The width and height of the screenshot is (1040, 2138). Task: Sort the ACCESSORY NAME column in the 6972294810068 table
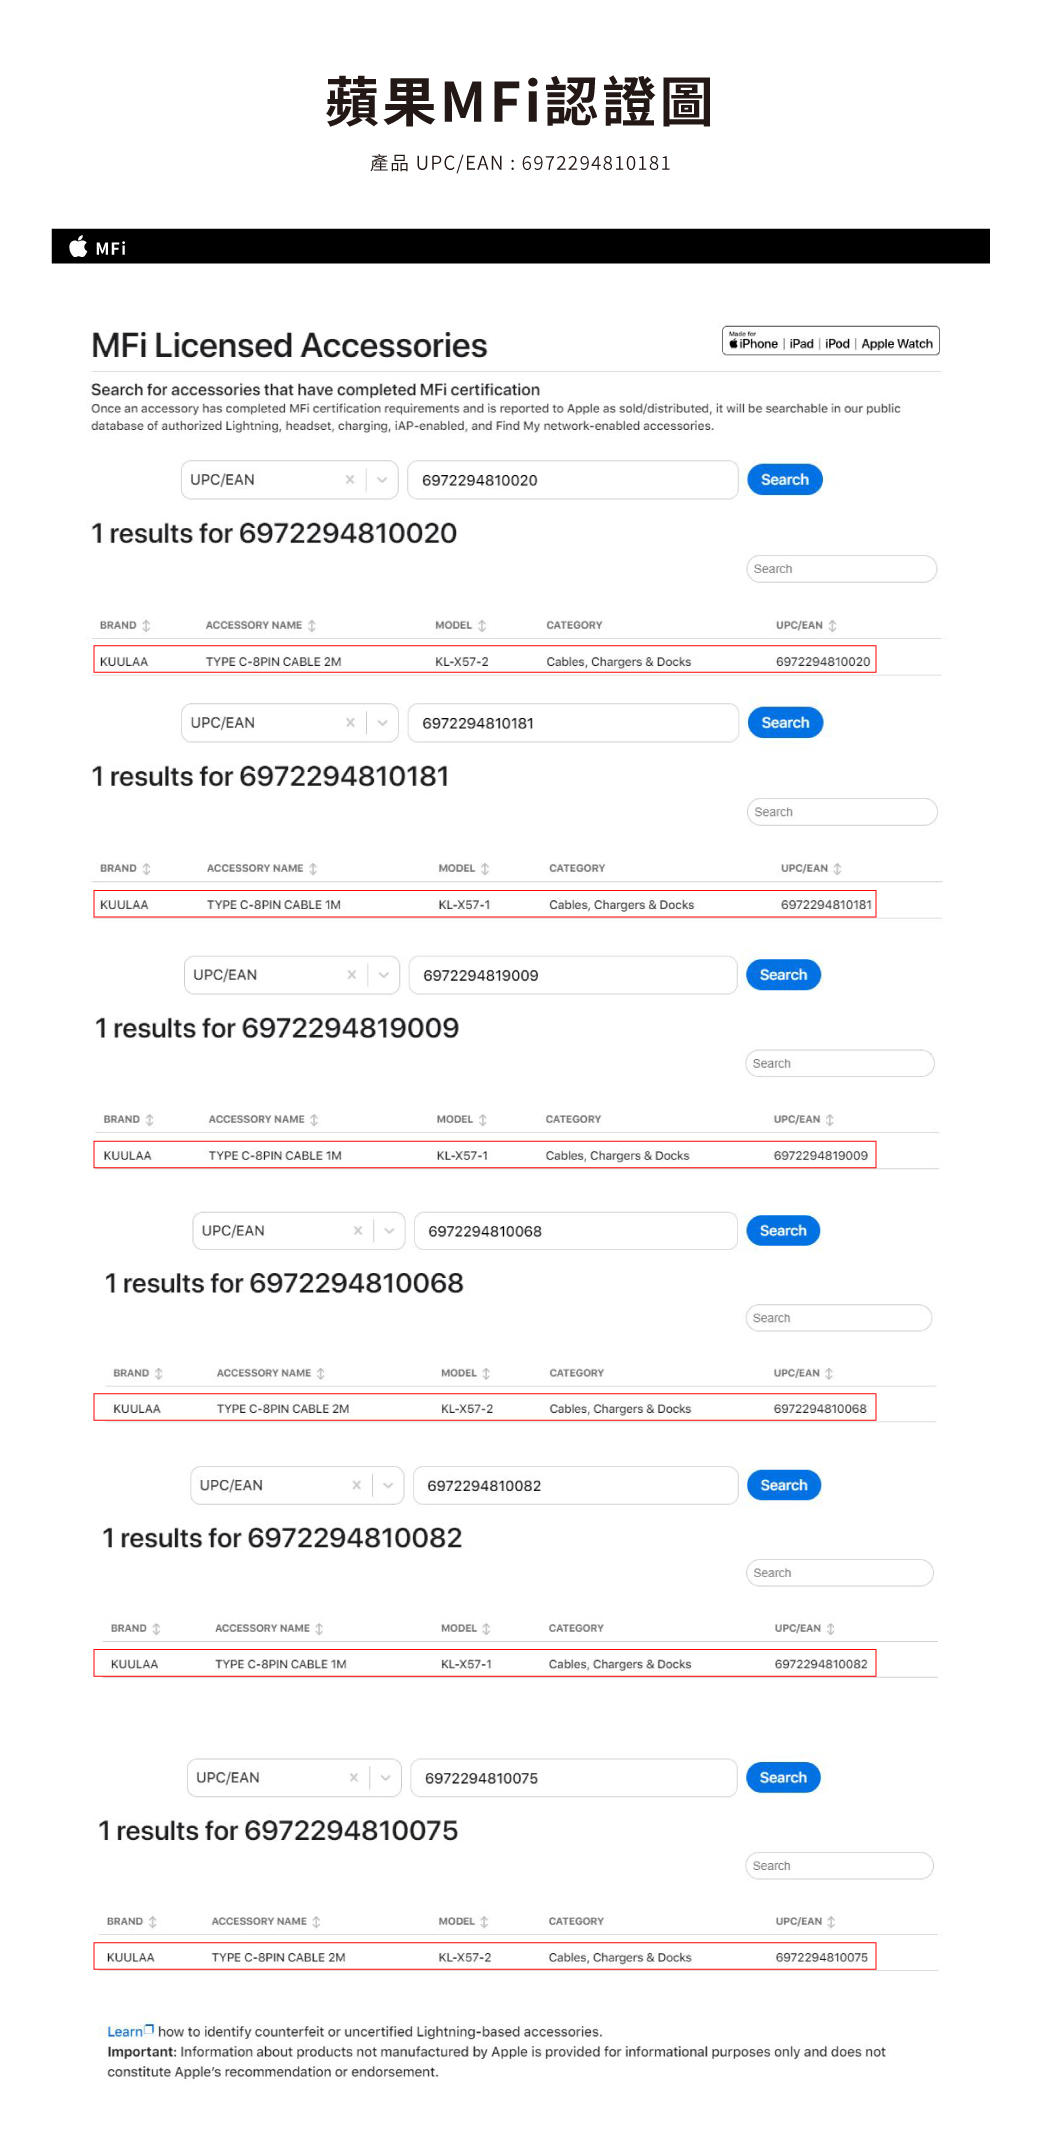320,1372
